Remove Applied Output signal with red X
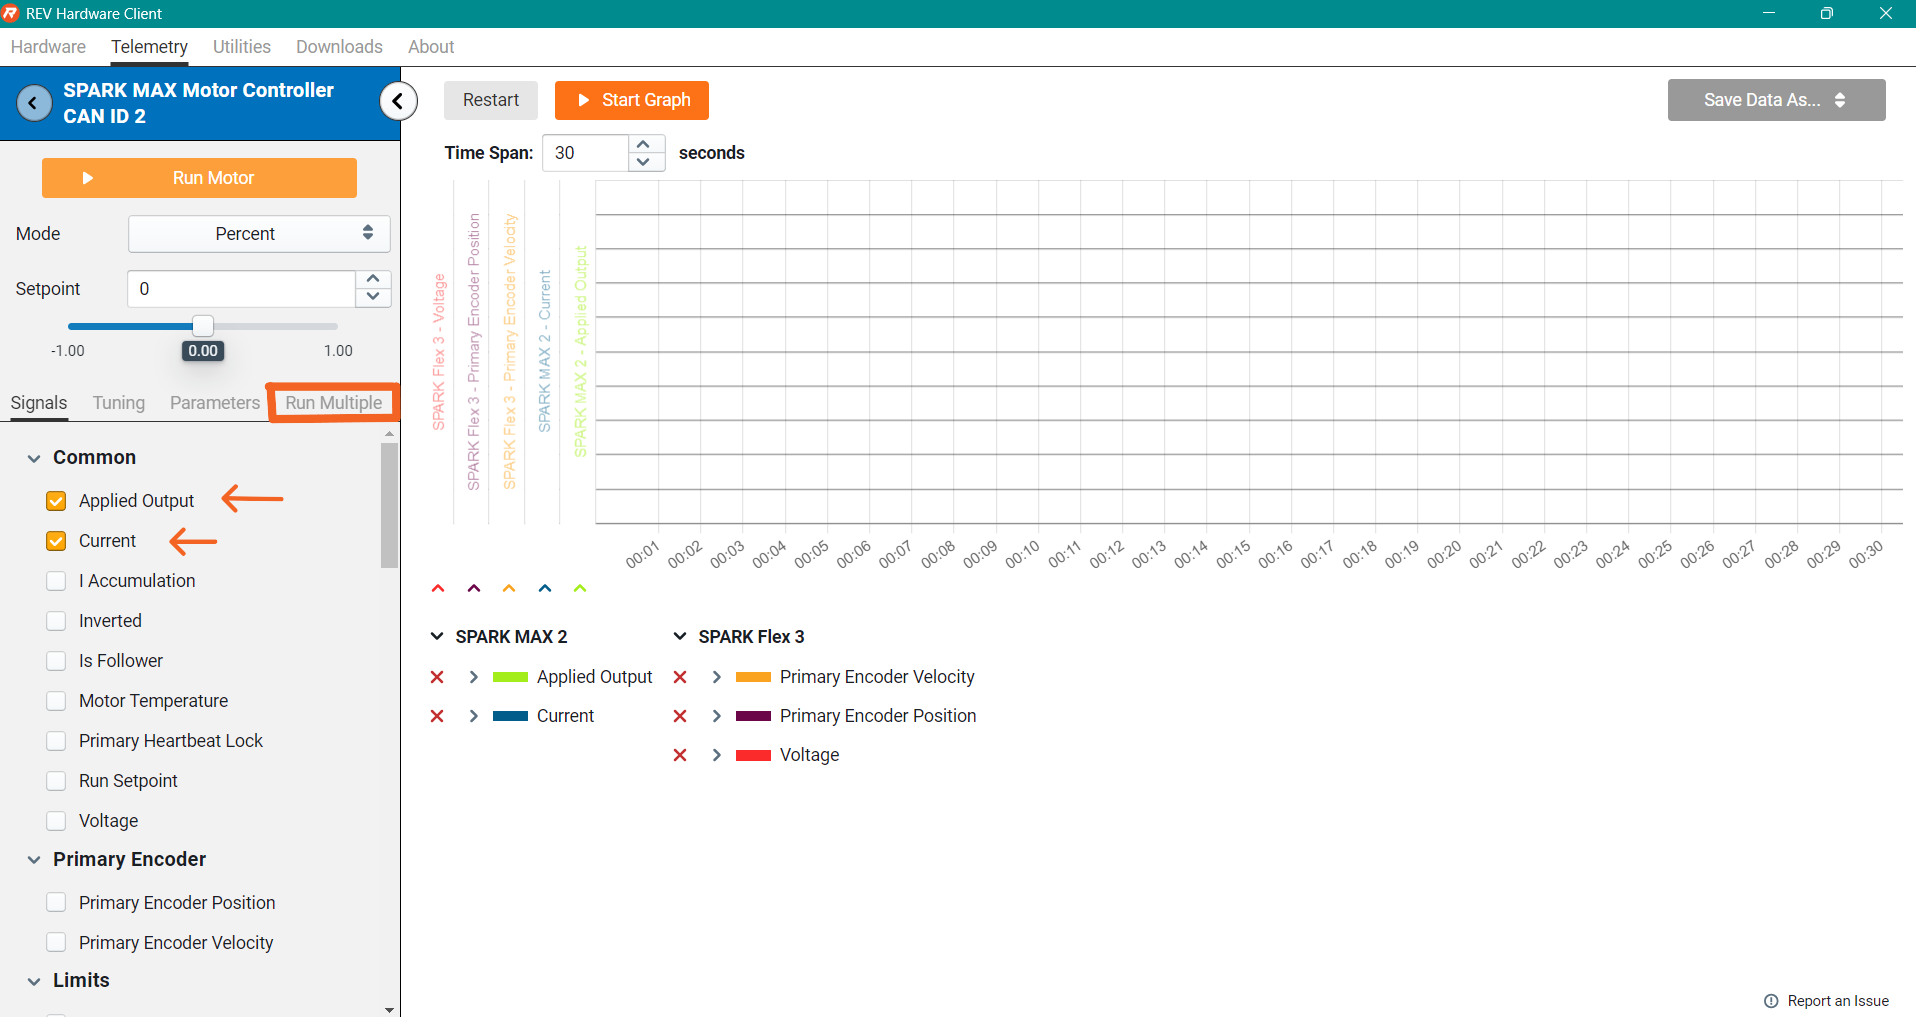 coord(437,677)
